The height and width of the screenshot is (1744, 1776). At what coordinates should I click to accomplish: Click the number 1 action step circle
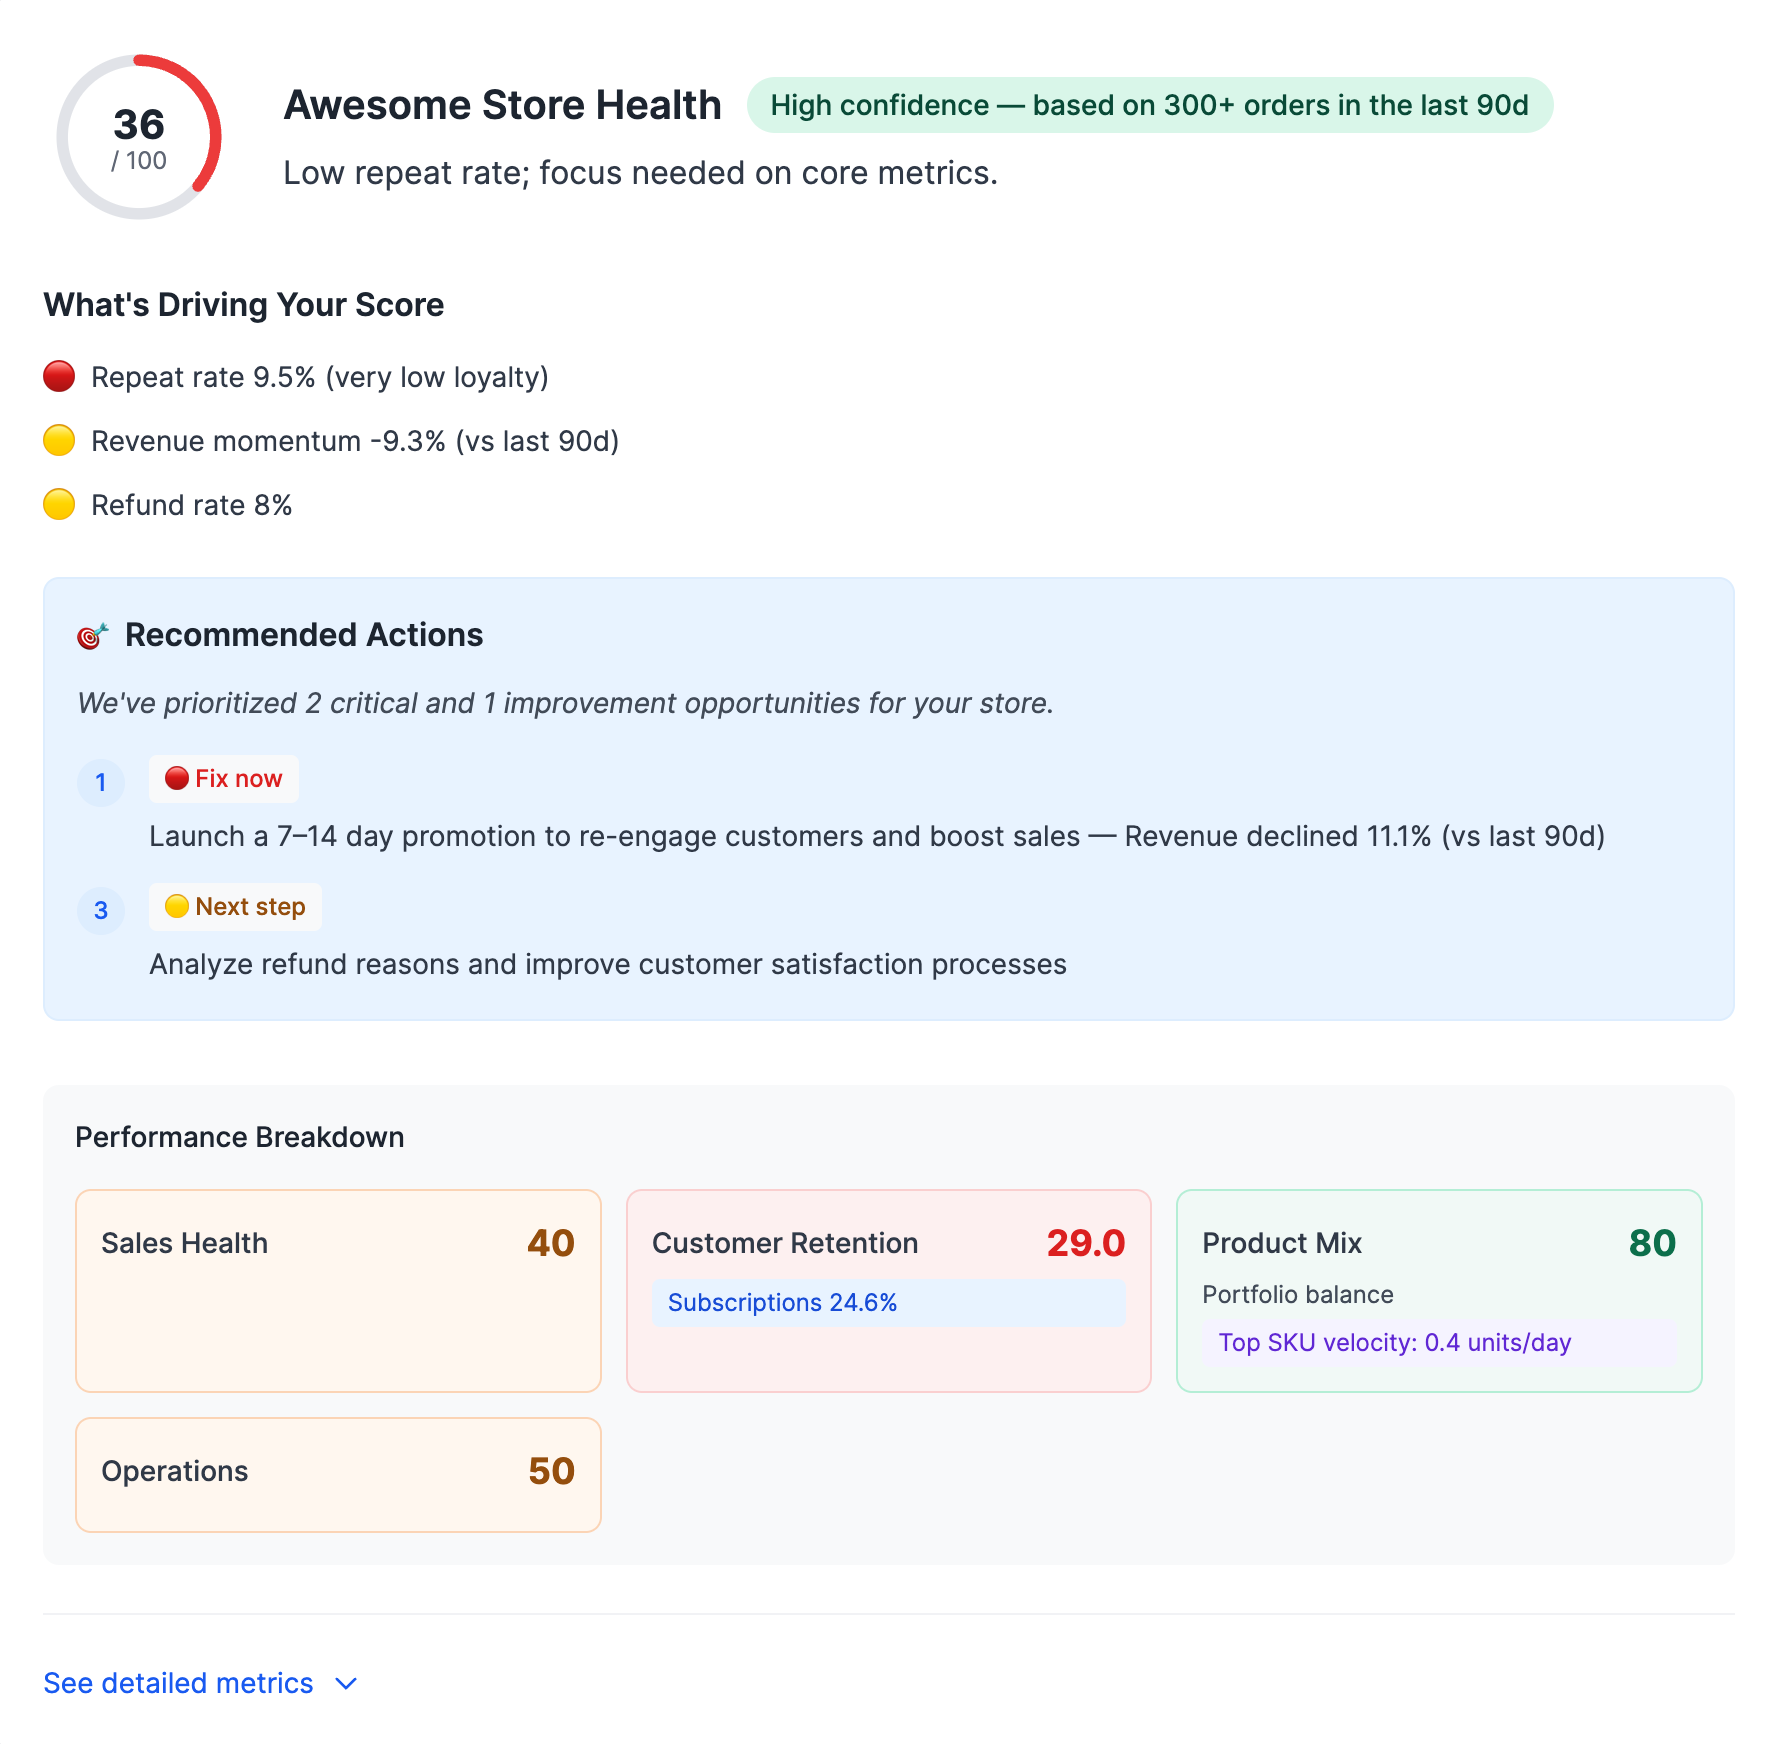[101, 782]
